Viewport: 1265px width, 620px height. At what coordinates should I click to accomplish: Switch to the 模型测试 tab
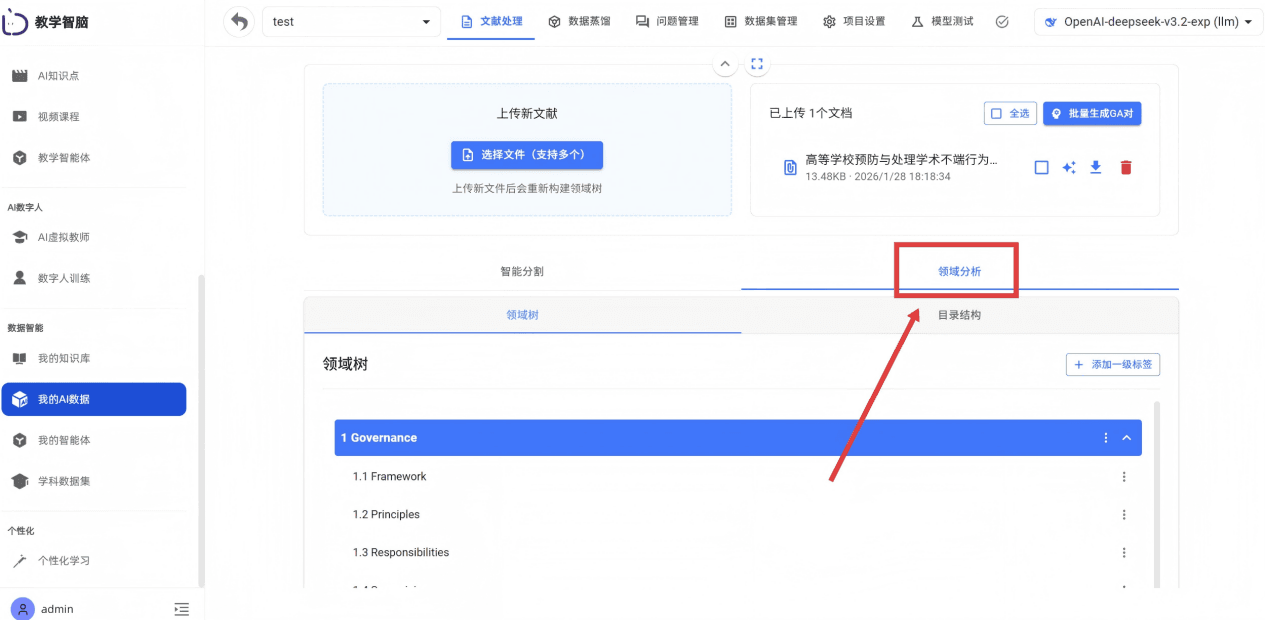(x=942, y=21)
